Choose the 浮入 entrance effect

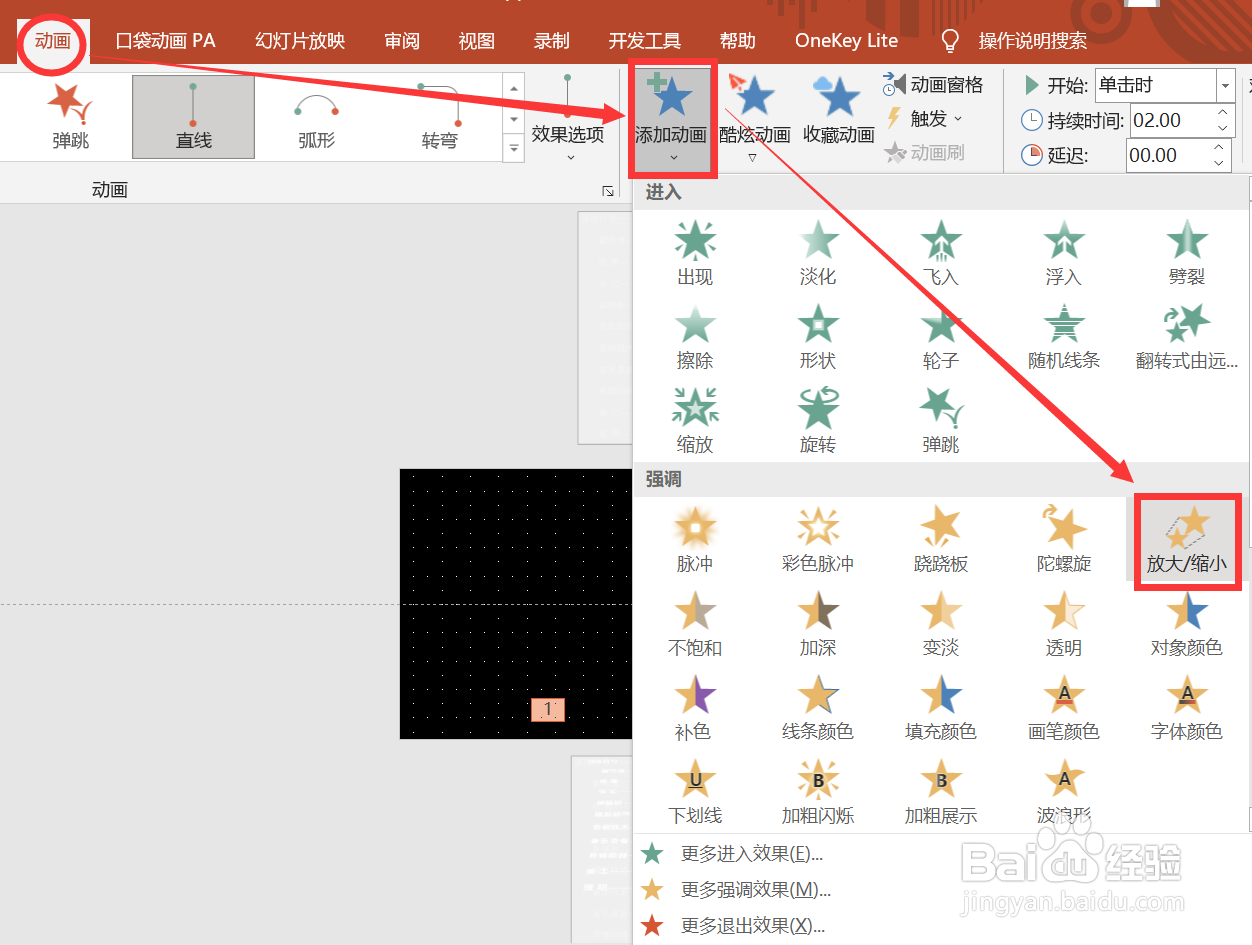(1064, 253)
